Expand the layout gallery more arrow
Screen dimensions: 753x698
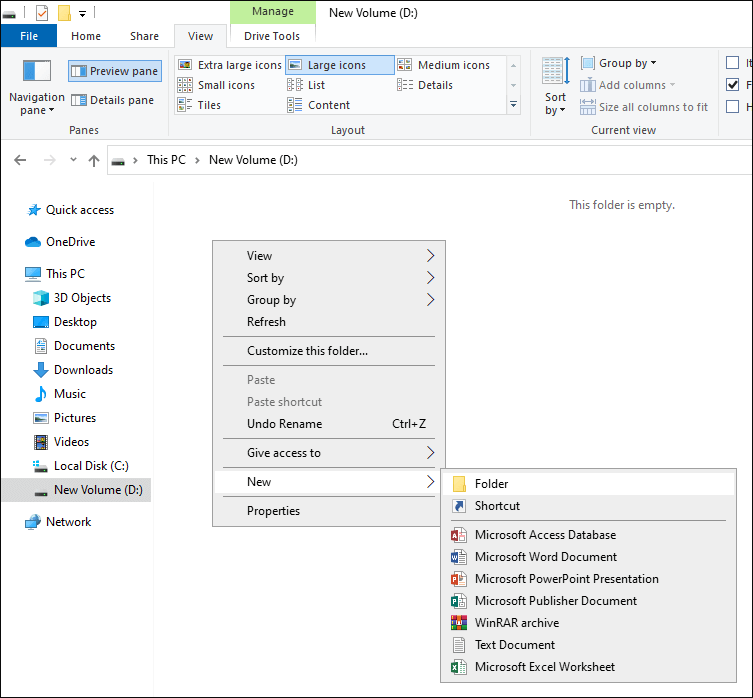point(514,104)
